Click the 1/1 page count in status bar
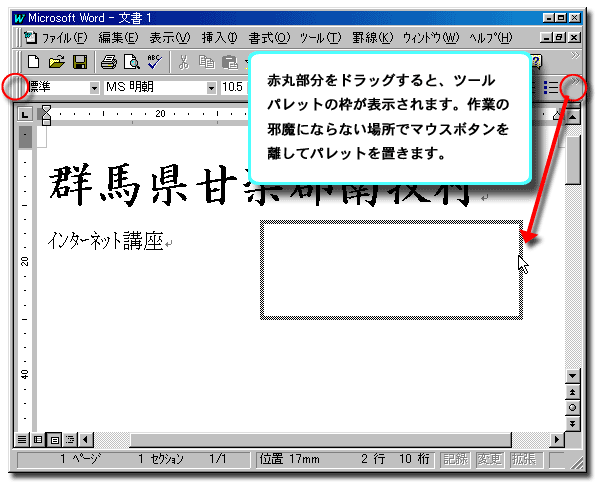This screenshot has height=488, width=600. (218, 459)
